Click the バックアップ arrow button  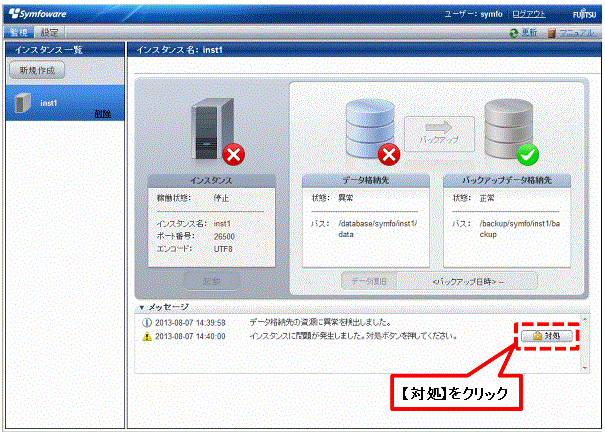click(x=439, y=134)
